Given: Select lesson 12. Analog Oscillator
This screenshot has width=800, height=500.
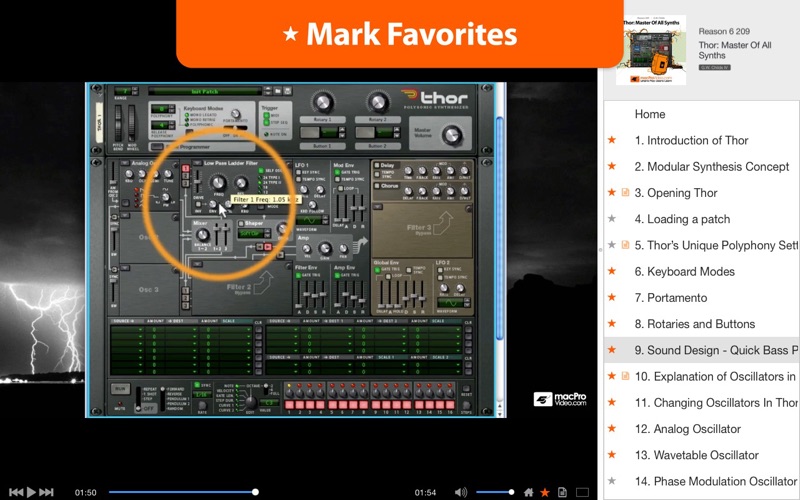Looking at the screenshot, I should 688,429.
